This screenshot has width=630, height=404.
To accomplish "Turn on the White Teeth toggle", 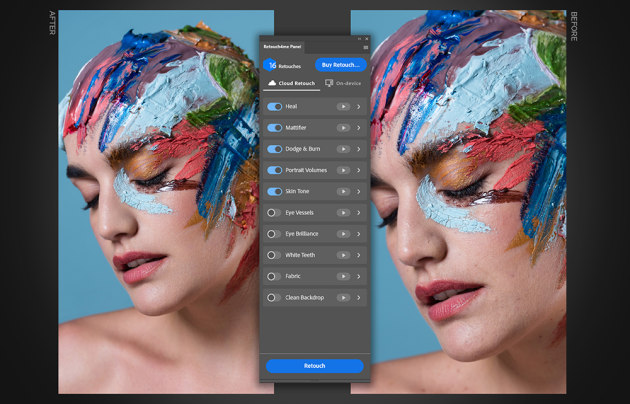I will [274, 255].
